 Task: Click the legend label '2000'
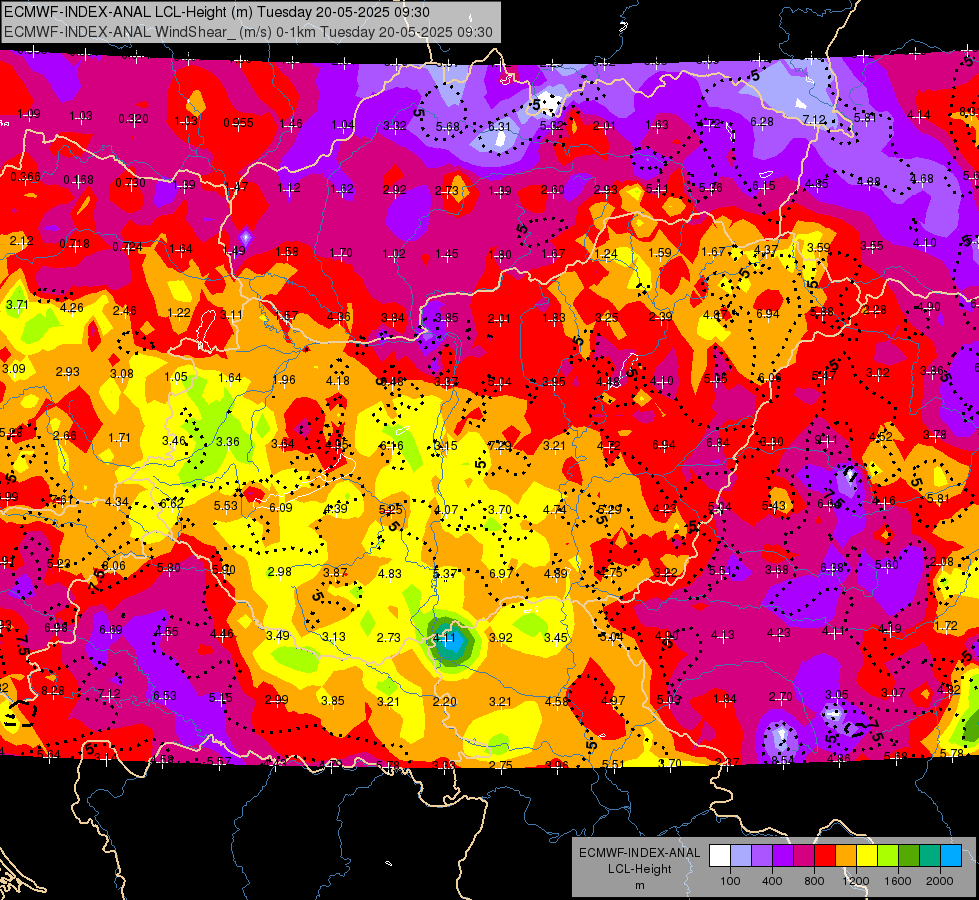click(940, 881)
